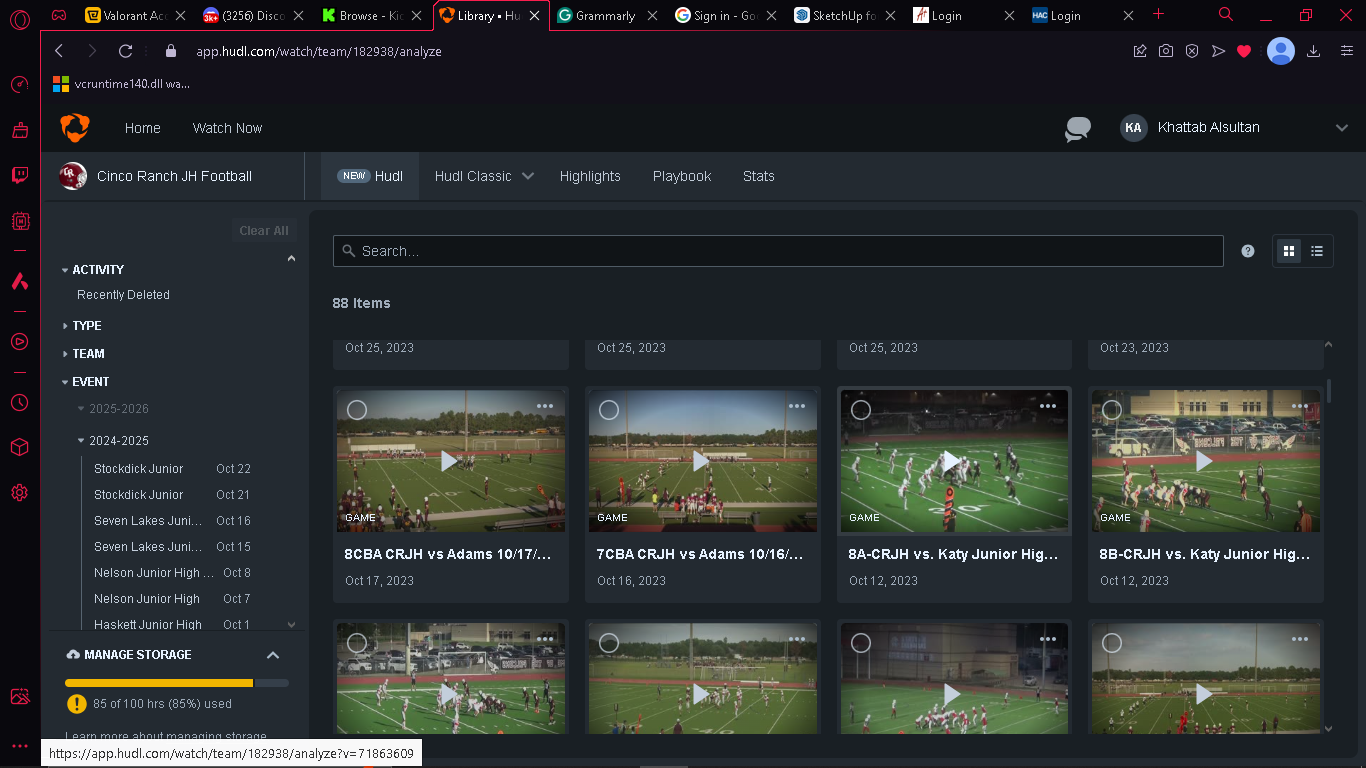Click the storage usage progress bar
Viewport: 1366px width, 768px height.
tap(177, 683)
